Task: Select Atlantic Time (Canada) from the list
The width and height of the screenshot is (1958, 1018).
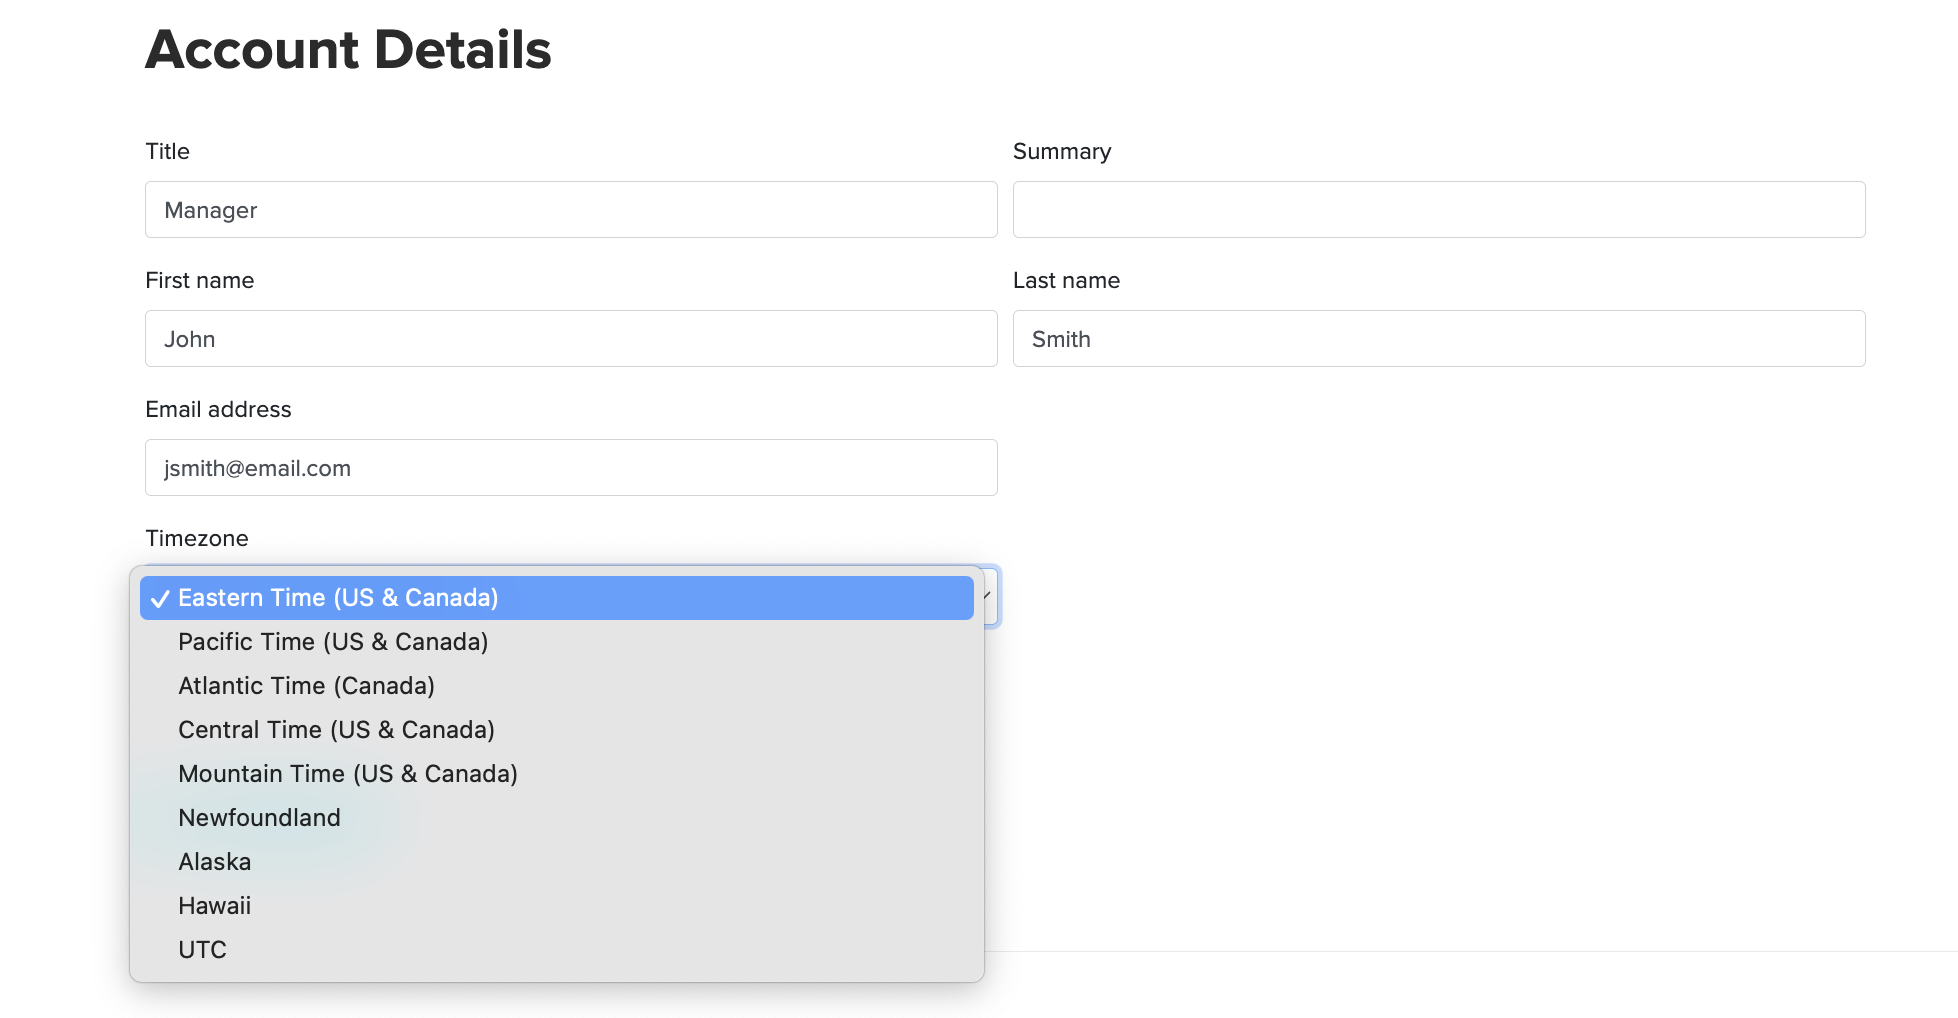Action: pyautogui.click(x=306, y=686)
